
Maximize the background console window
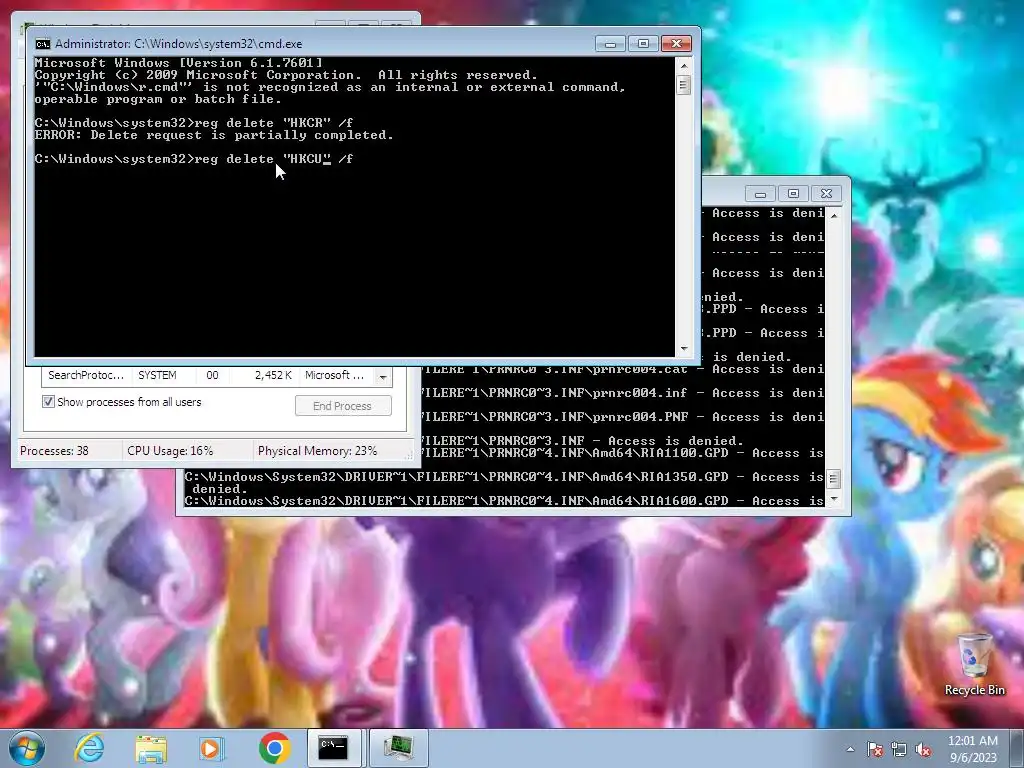click(x=793, y=194)
